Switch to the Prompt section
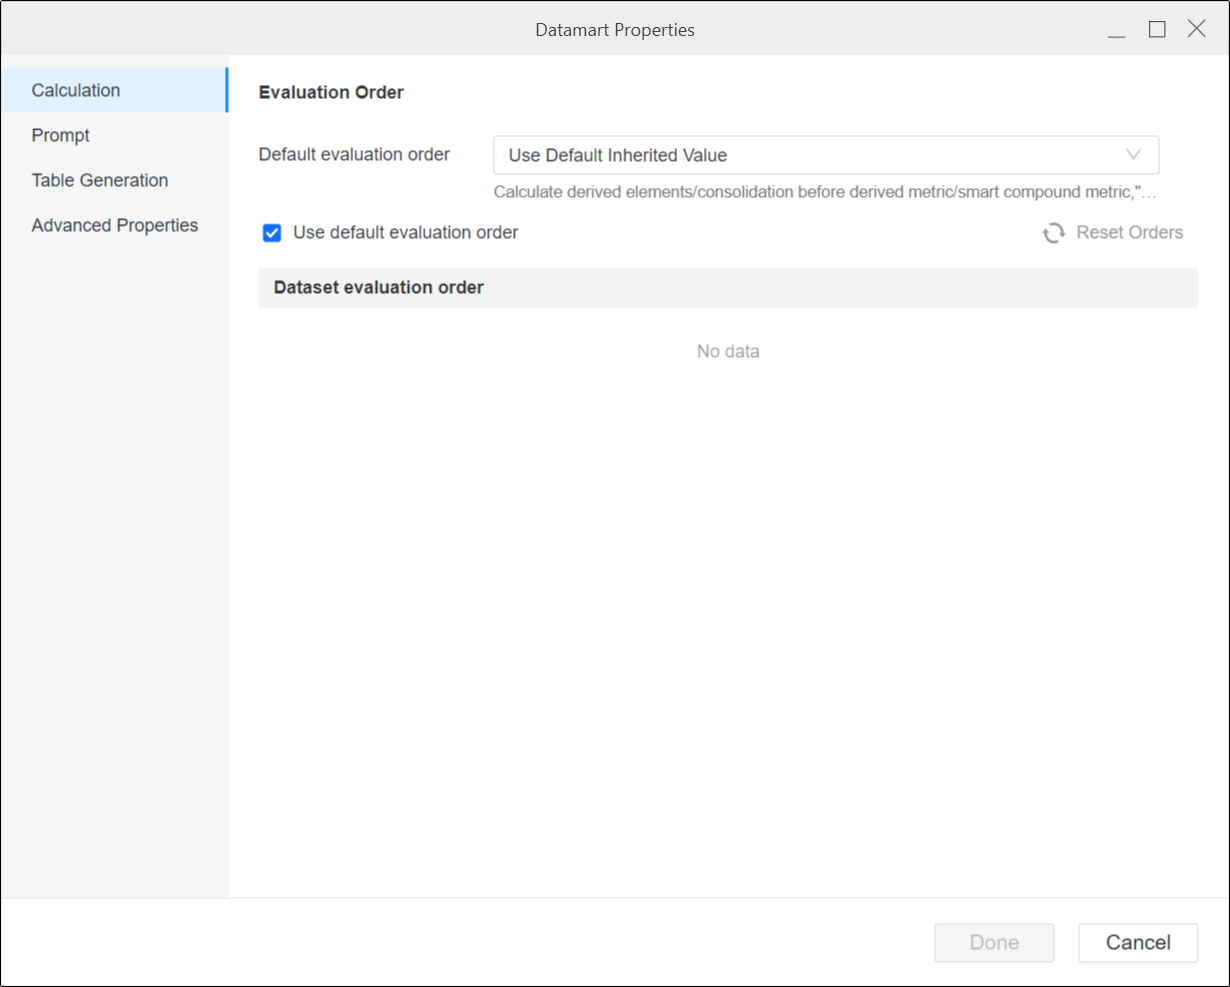The width and height of the screenshot is (1230, 987). [x=61, y=135]
